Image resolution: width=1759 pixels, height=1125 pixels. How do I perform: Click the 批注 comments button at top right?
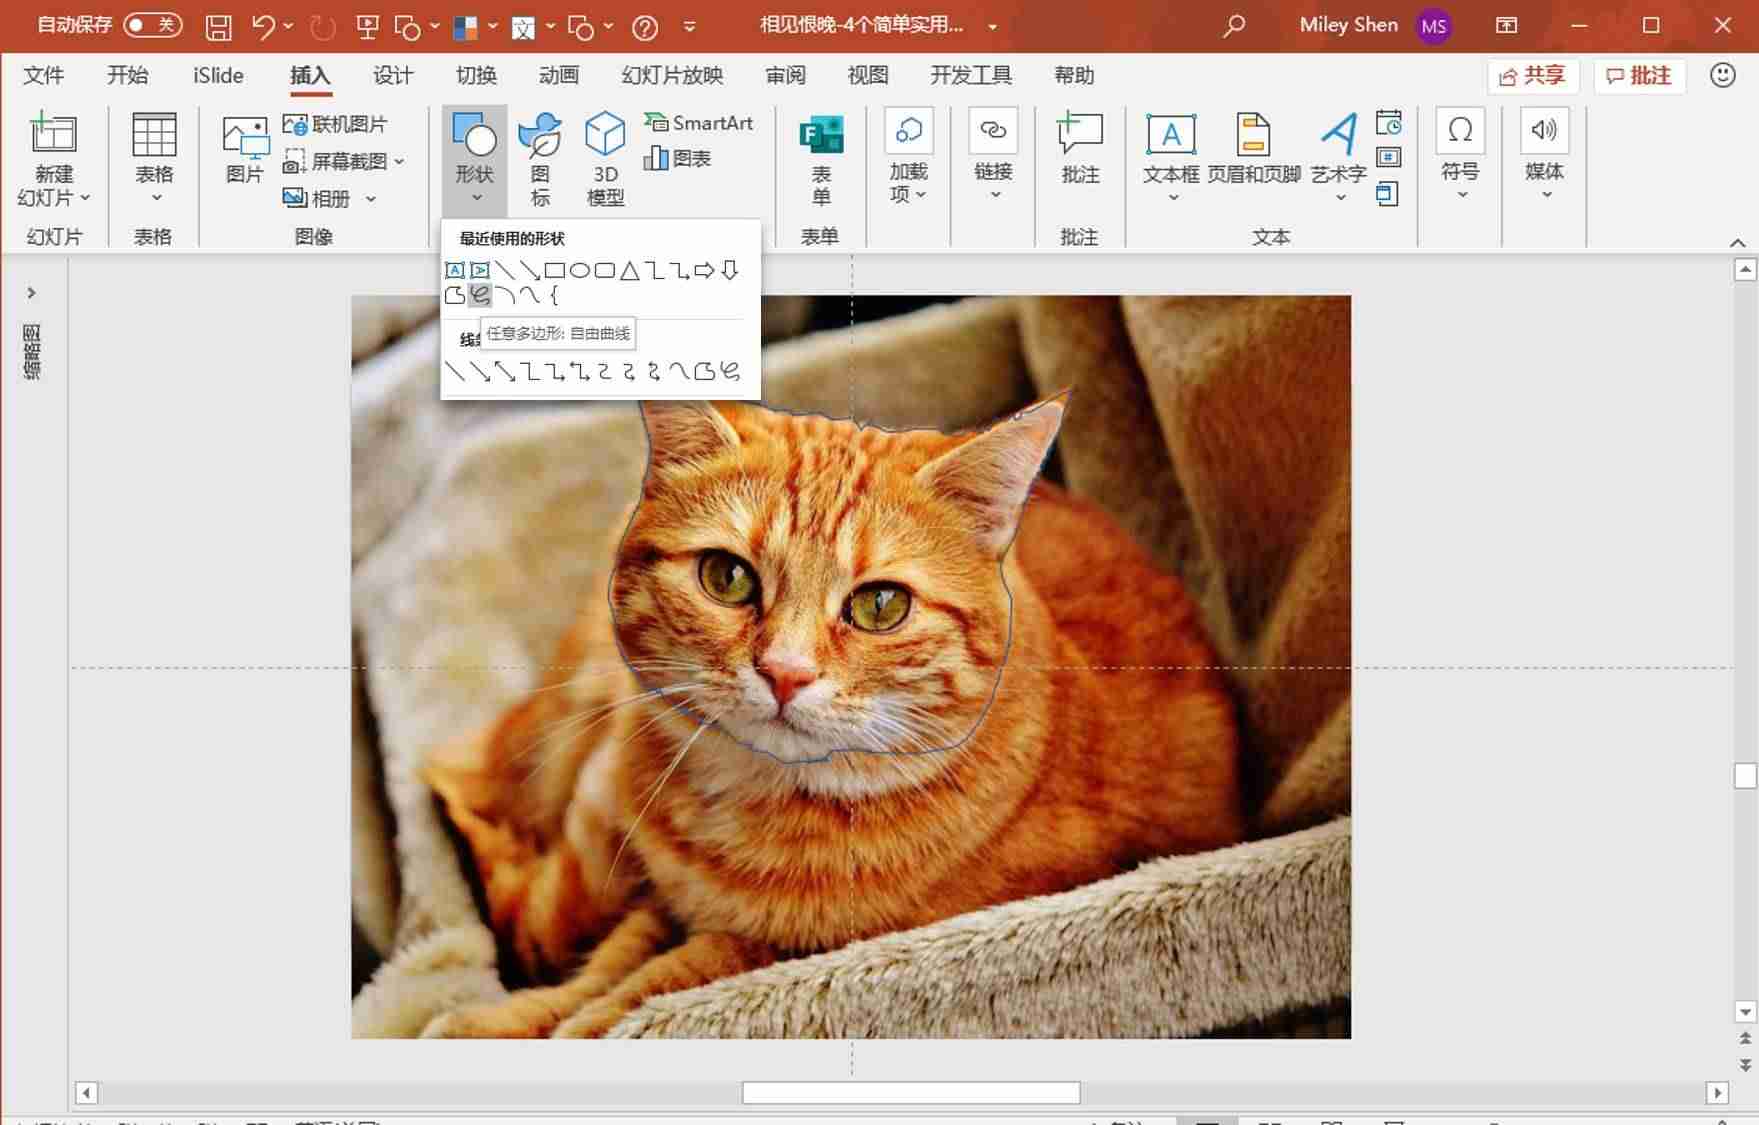coord(1639,76)
